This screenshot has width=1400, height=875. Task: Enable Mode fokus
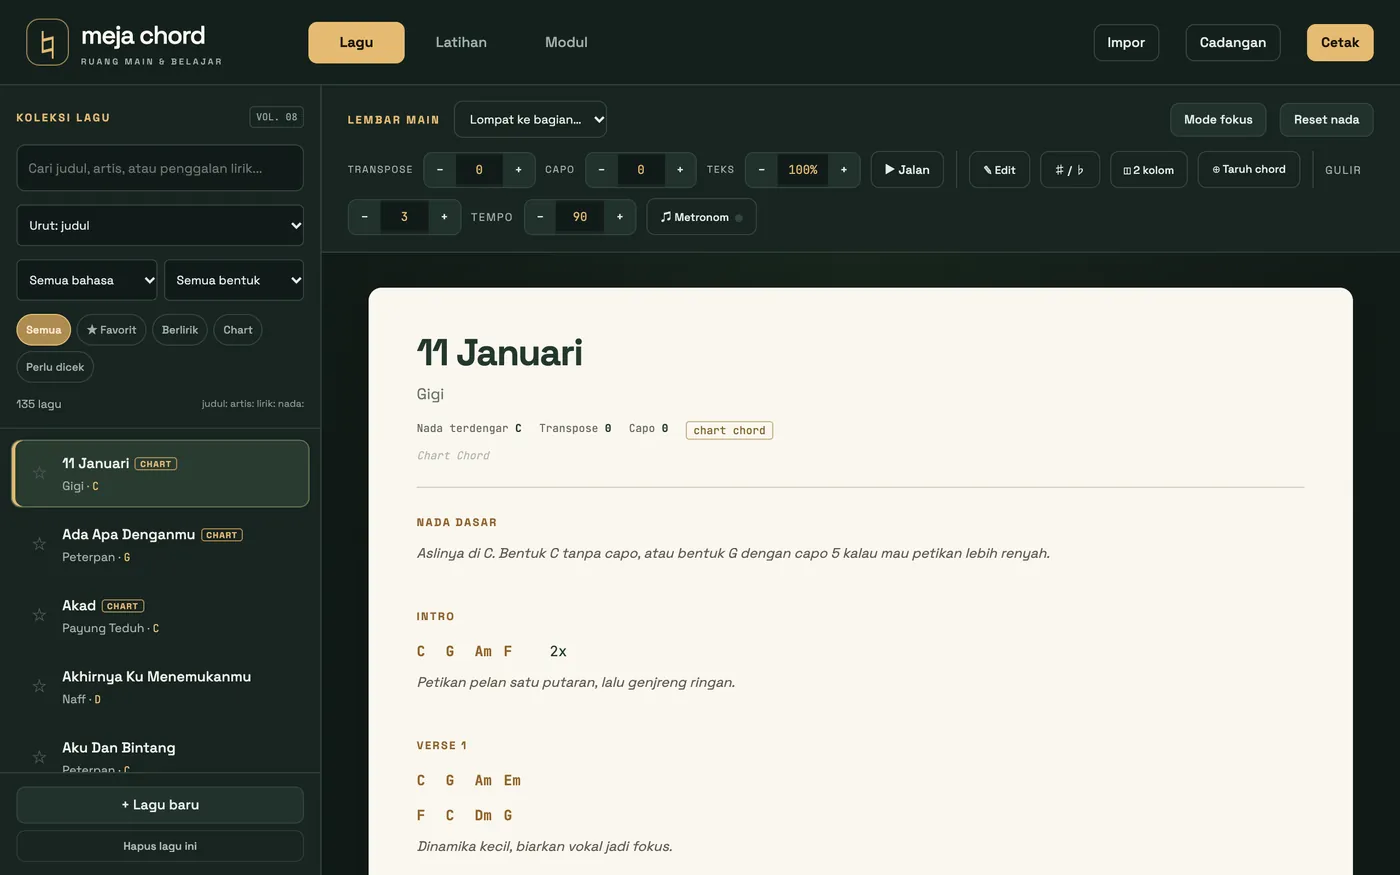1218,120
